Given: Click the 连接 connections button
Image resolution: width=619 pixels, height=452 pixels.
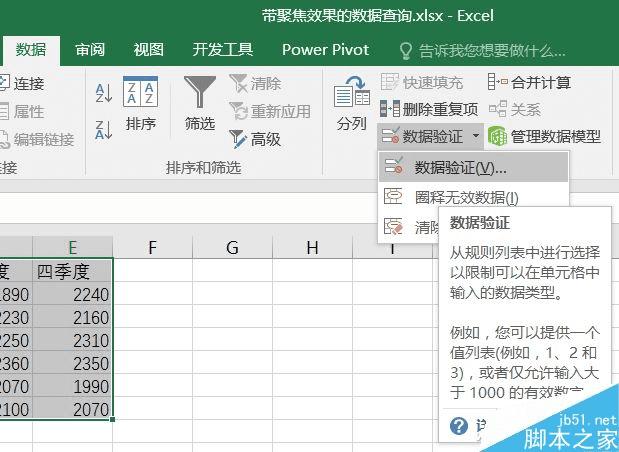Looking at the screenshot, I should [x=22, y=83].
